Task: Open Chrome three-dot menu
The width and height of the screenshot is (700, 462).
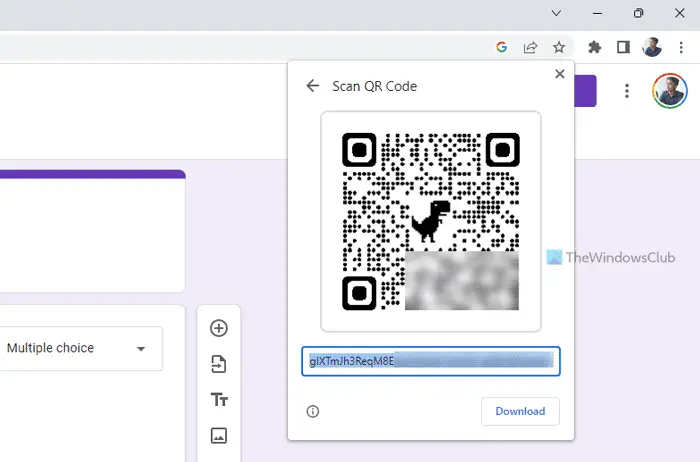Action: 681,47
